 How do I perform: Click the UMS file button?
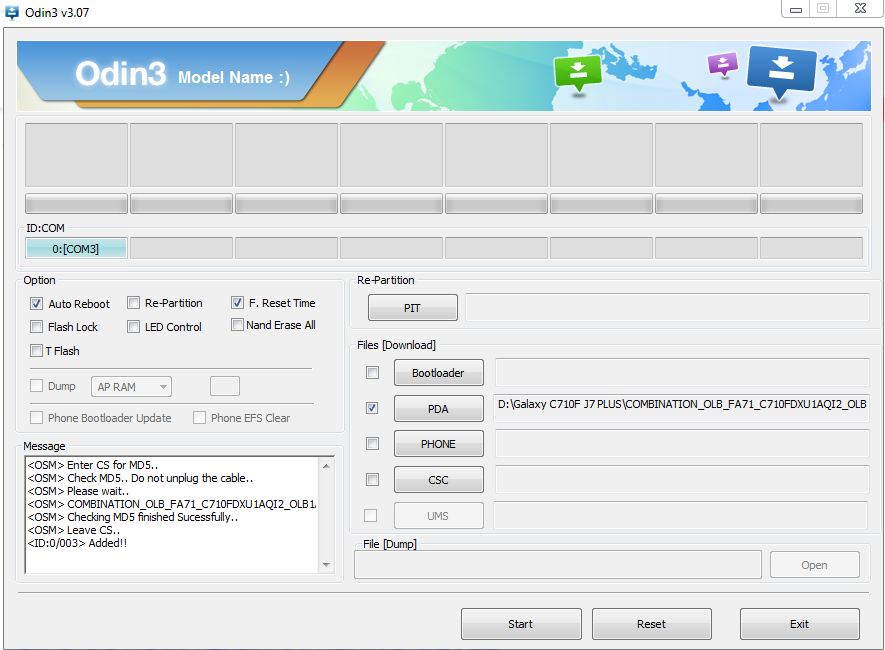point(439,516)
